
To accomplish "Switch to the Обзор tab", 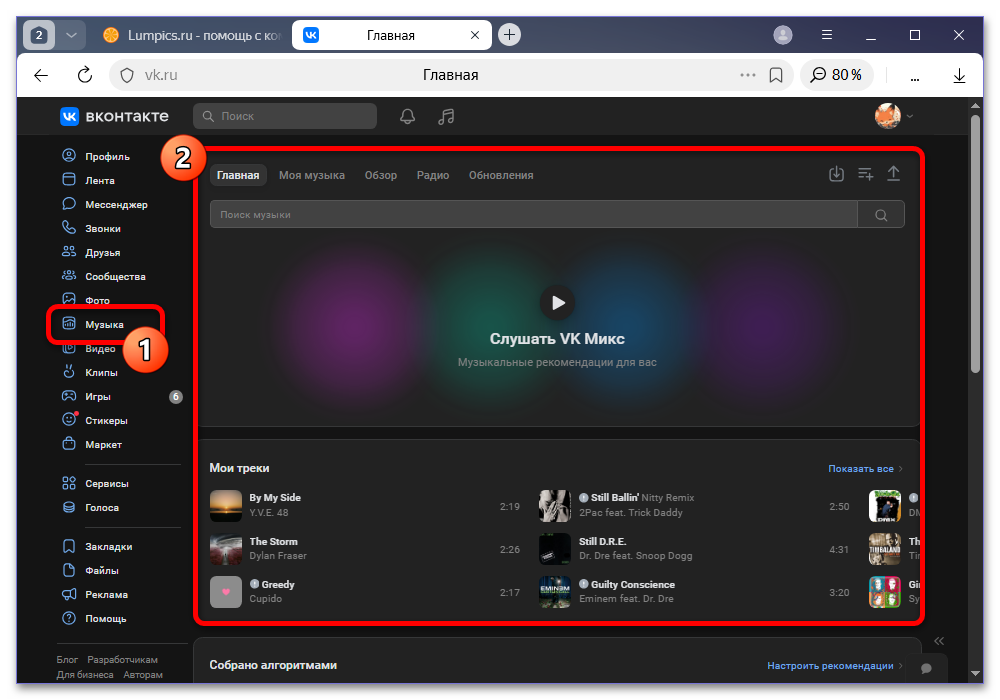I will tap(381, 175).
